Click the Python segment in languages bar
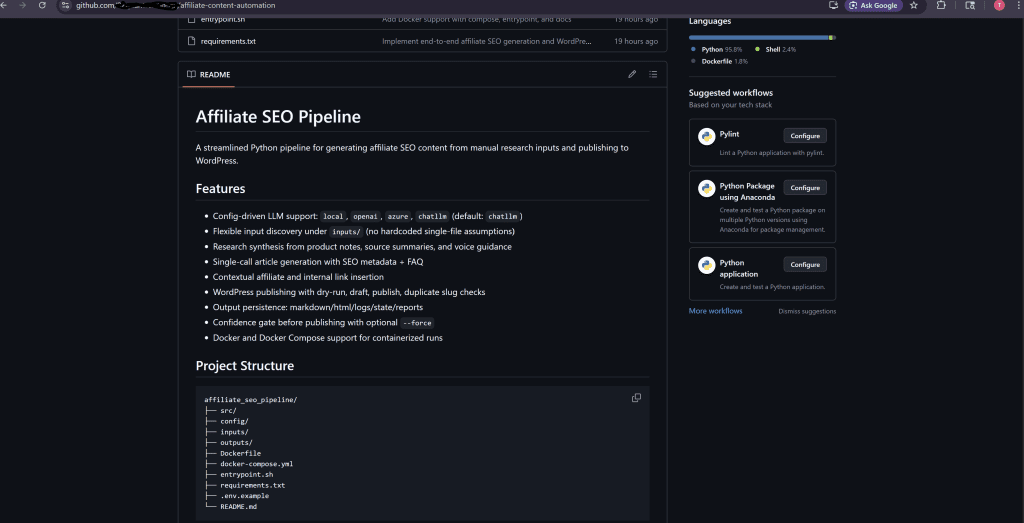 pos(758,38)
